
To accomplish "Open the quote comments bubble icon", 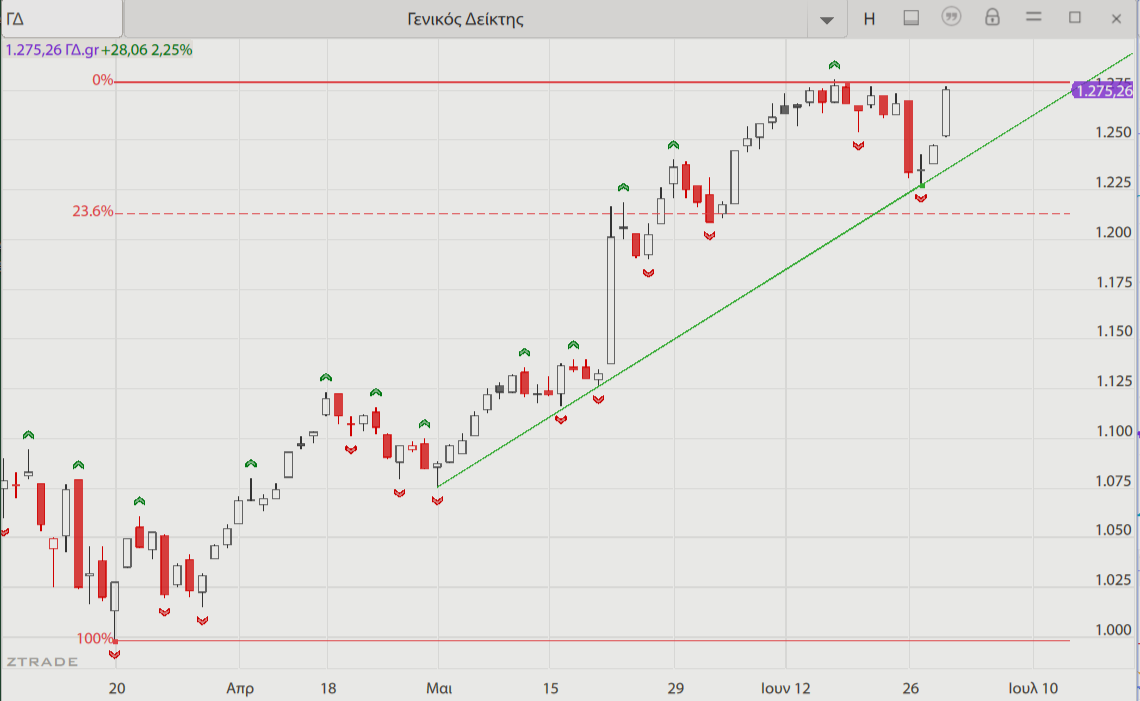I will click(951, 17).
